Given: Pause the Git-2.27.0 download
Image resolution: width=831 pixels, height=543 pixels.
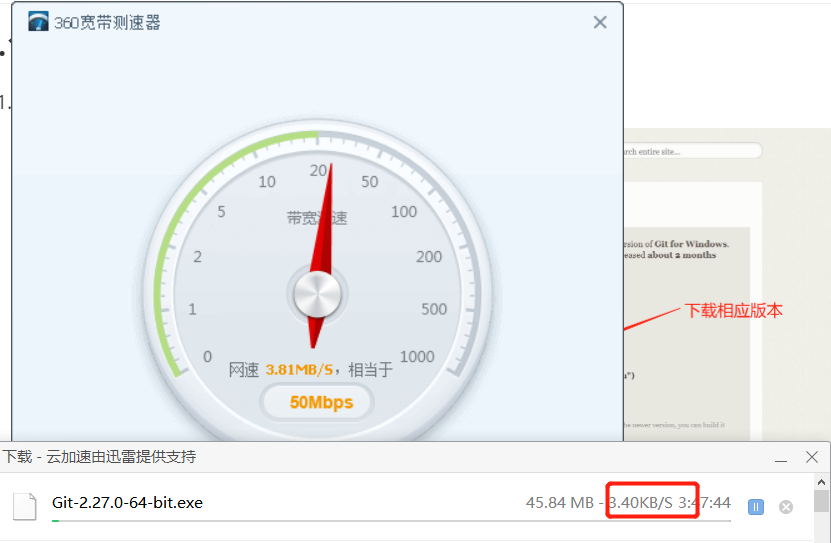Looking at the screenshot, I should pyautogui.click(x=756, y=507).
